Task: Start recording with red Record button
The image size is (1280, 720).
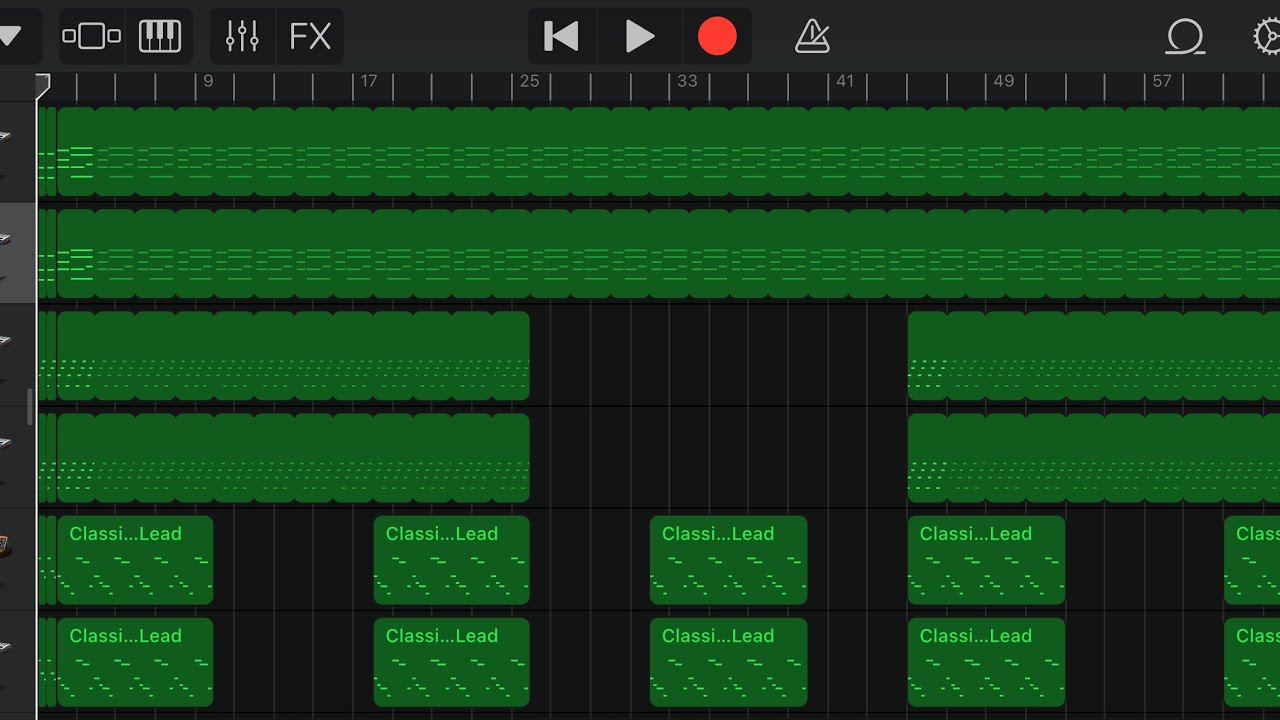Action: (717, 37)
